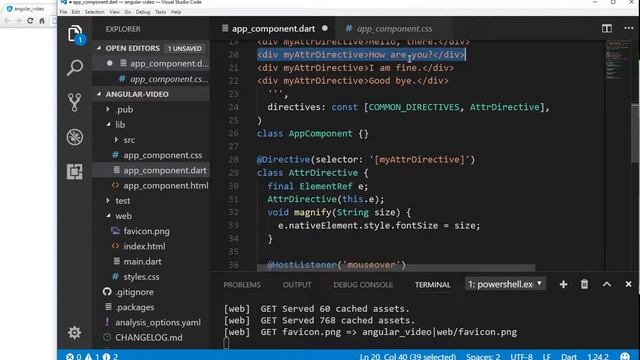The height and width of the screenshot is (360, 640).
Task: Open the Tasks menu
Action: coord(160,12)
